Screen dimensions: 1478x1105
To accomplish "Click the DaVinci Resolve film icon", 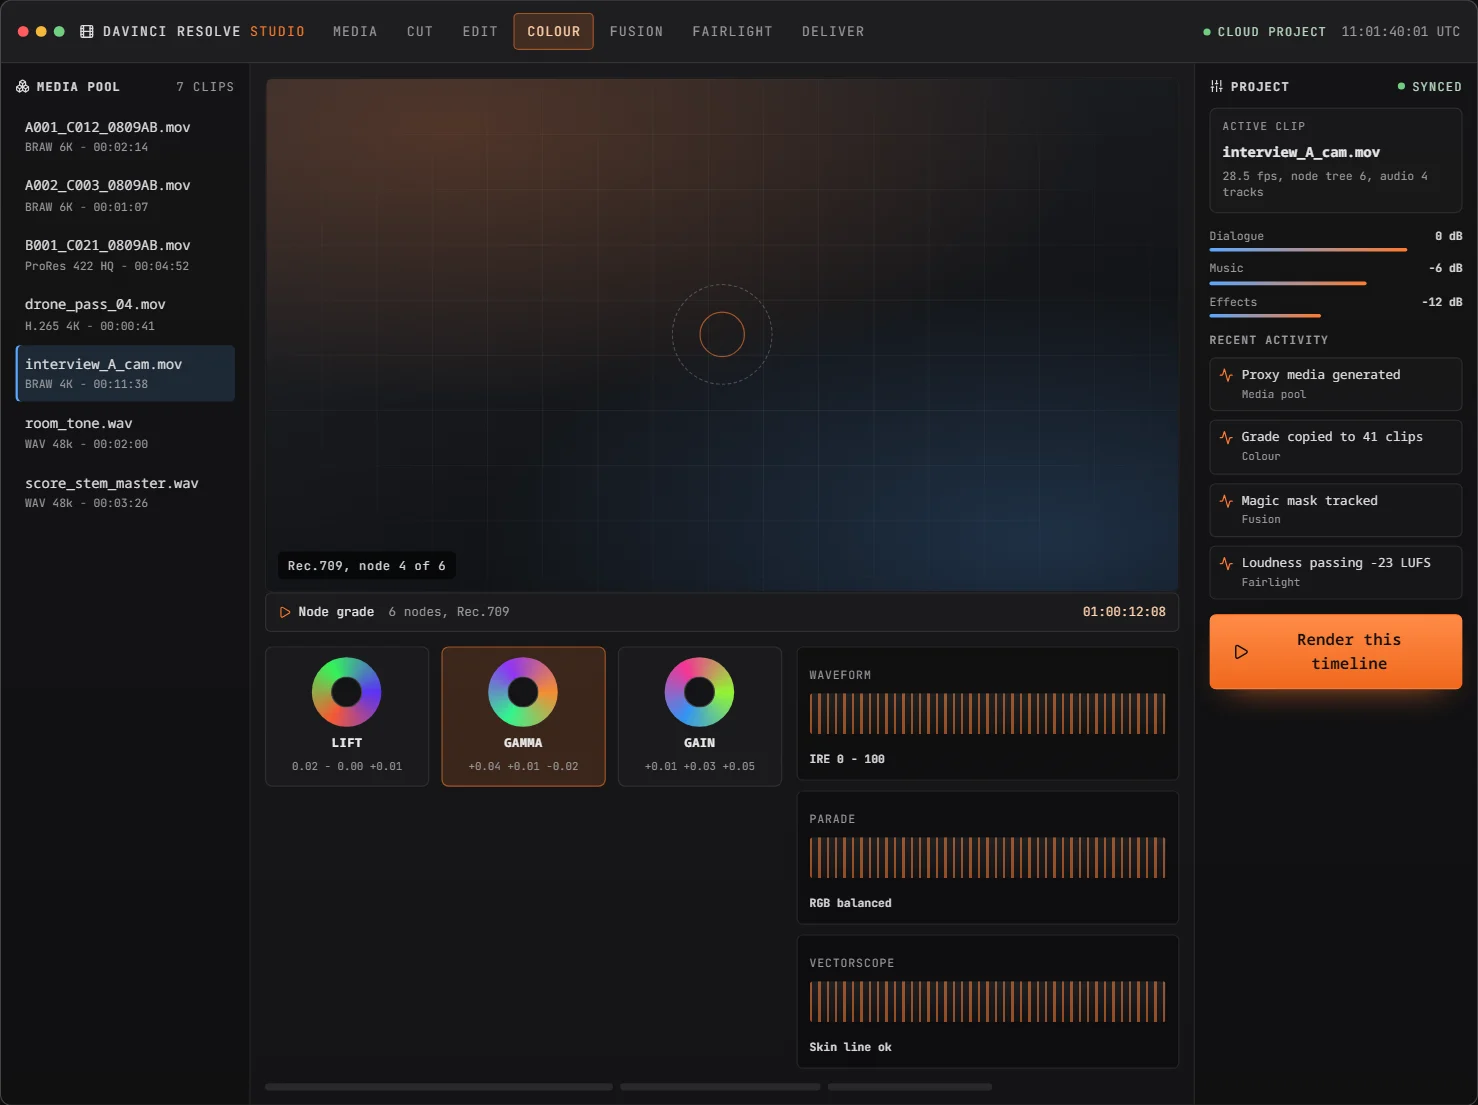I will [x=87, y=32].
